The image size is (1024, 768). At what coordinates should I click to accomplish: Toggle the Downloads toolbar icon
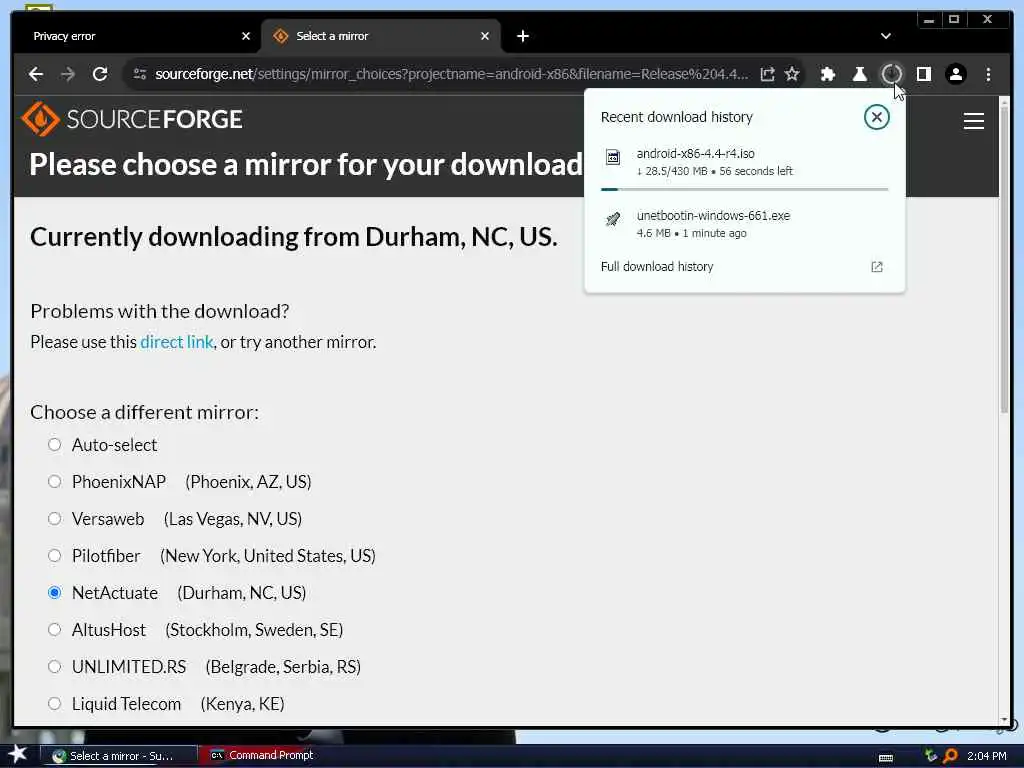point(891,74)
